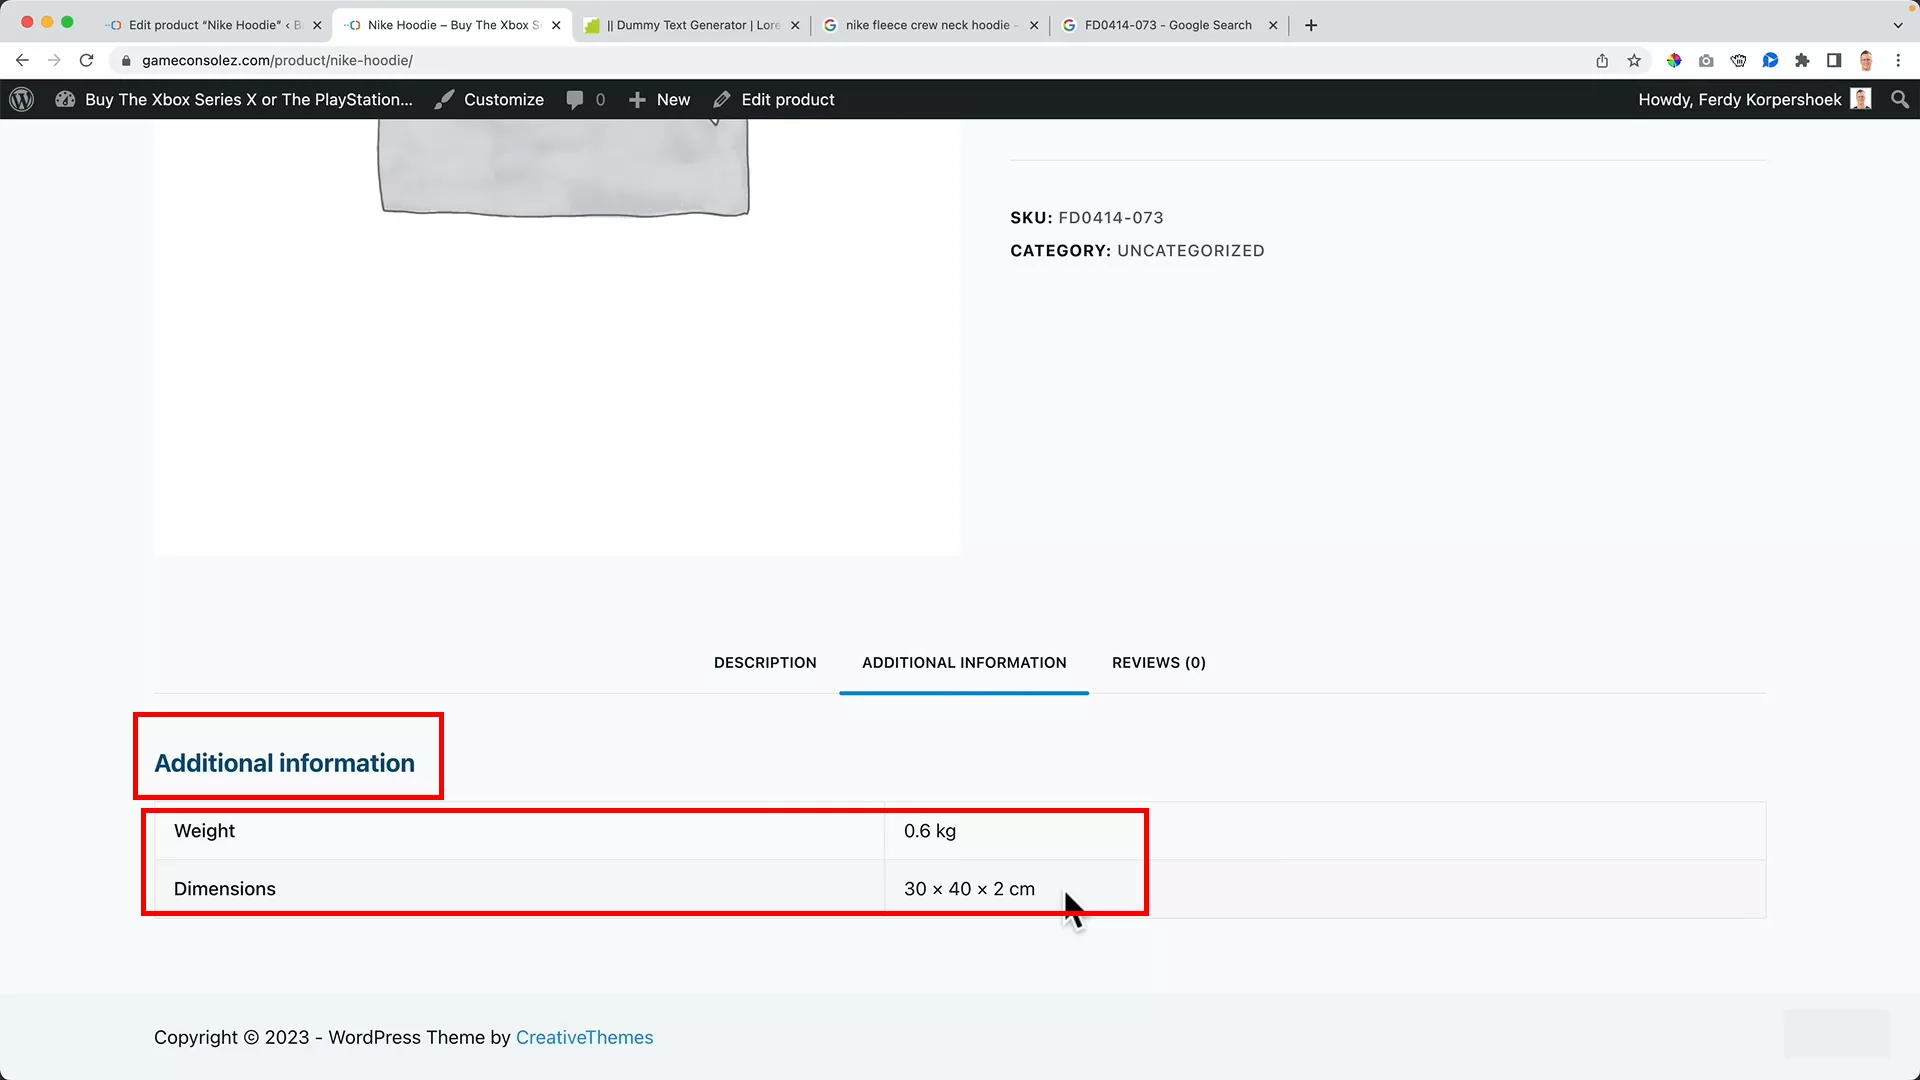1920x1080 pixels.
Task: Click the New plus icon in admin bar
Action: [x=637, y=99]
